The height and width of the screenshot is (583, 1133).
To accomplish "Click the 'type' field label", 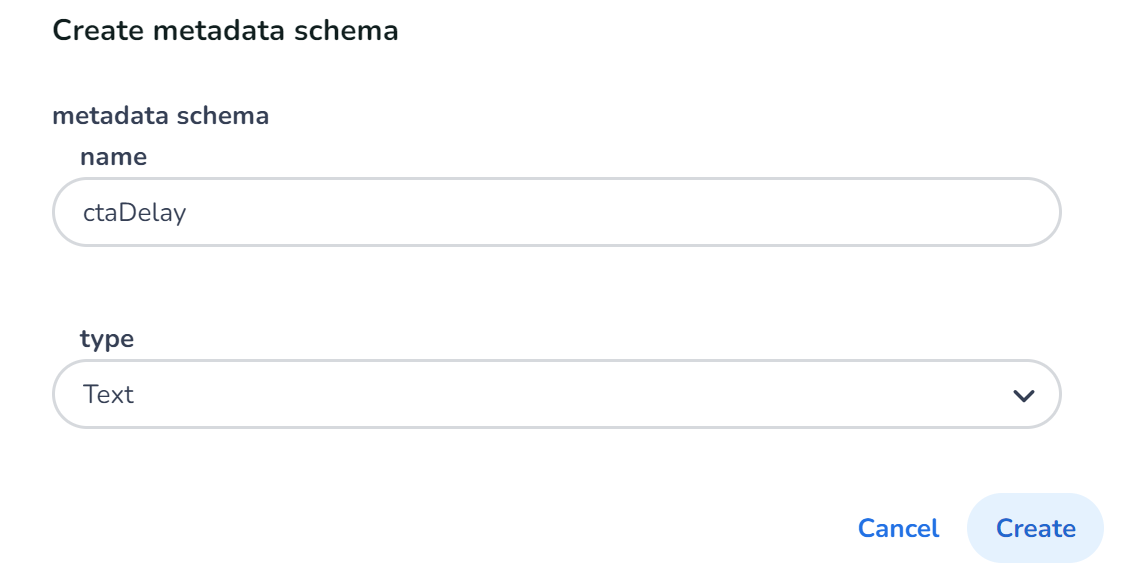I will pos(107,339).
